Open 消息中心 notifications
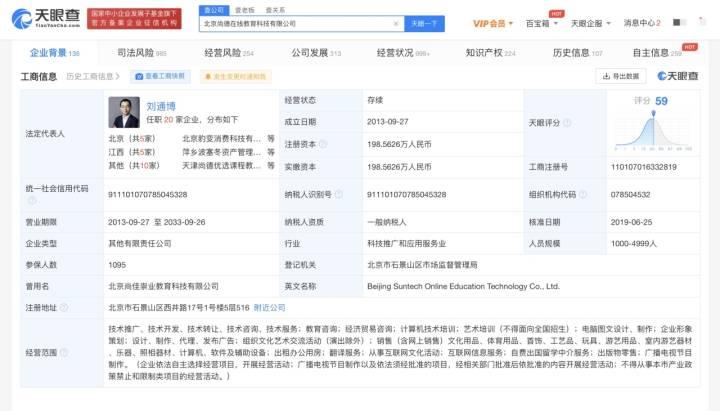The width and height of the screenshot is (720, 411). 642,23
